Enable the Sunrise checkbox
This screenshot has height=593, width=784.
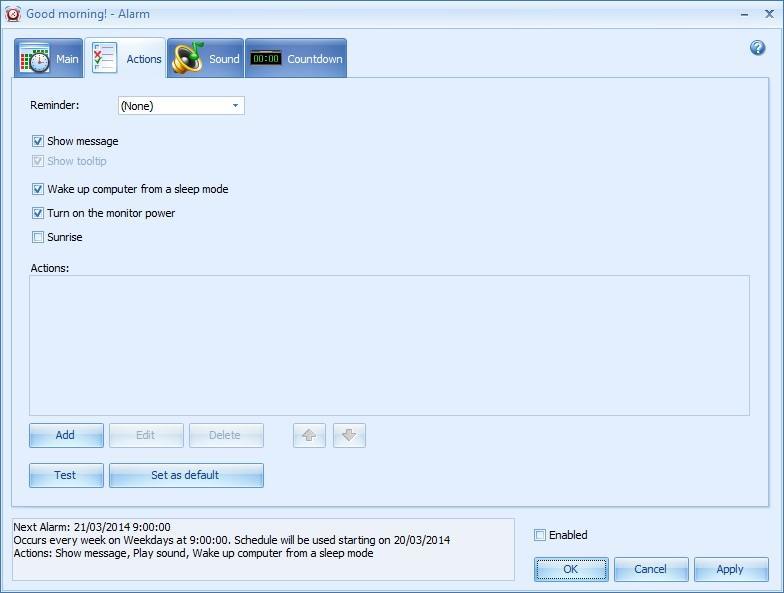pos(38,237)
